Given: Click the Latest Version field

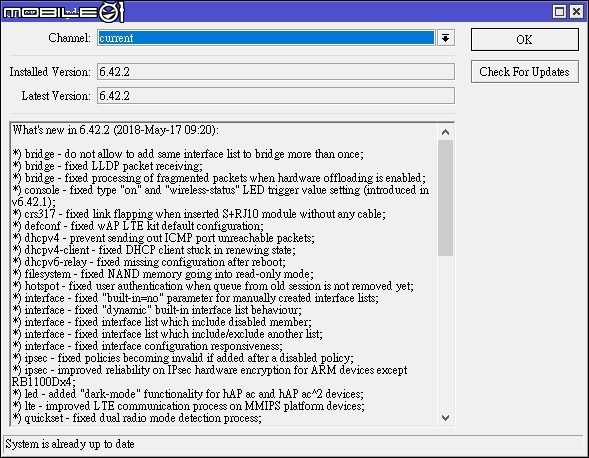Looking at the screenshot, I should (276, 95).
